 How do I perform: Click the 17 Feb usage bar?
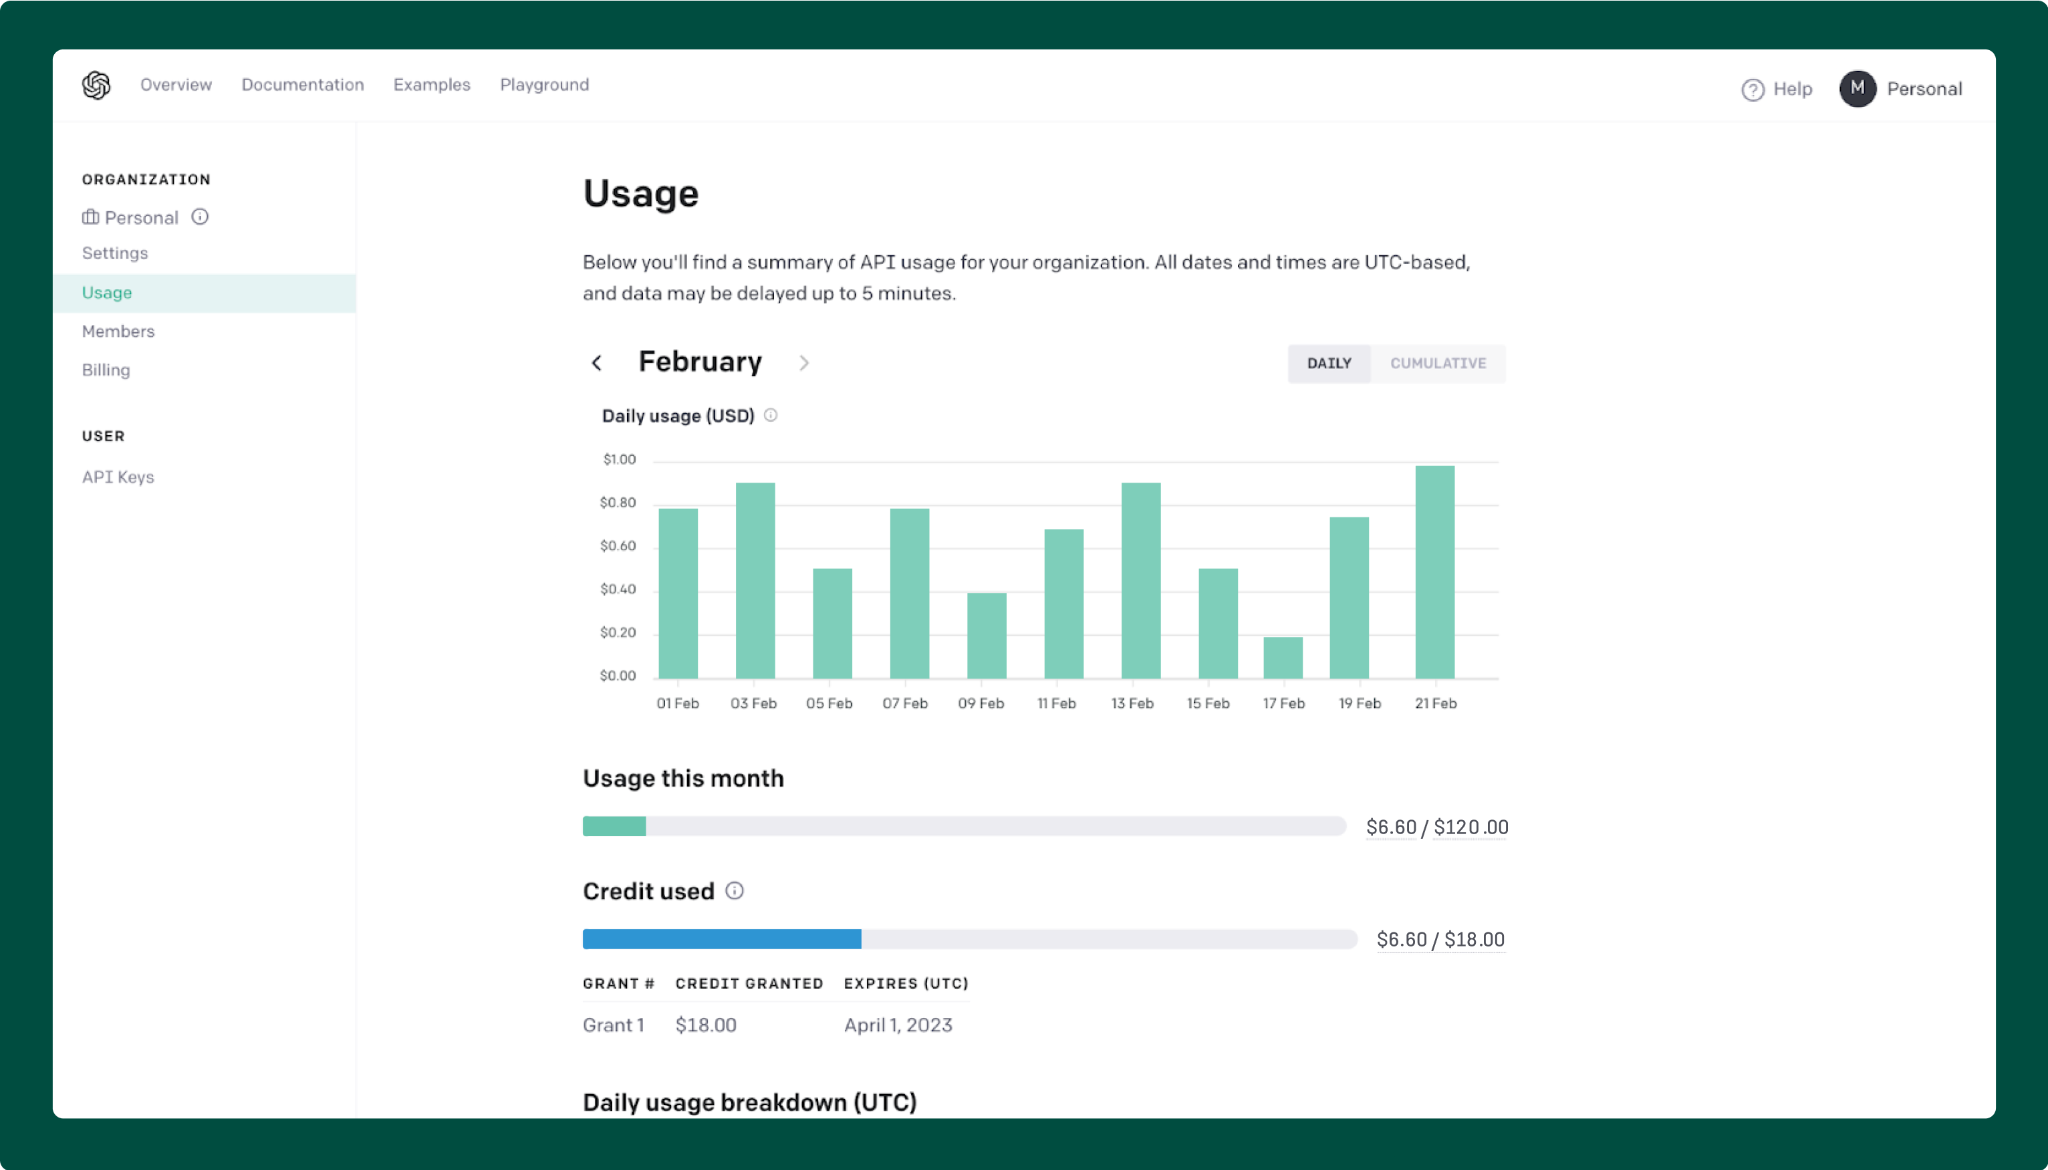(x=1283, y=658)
